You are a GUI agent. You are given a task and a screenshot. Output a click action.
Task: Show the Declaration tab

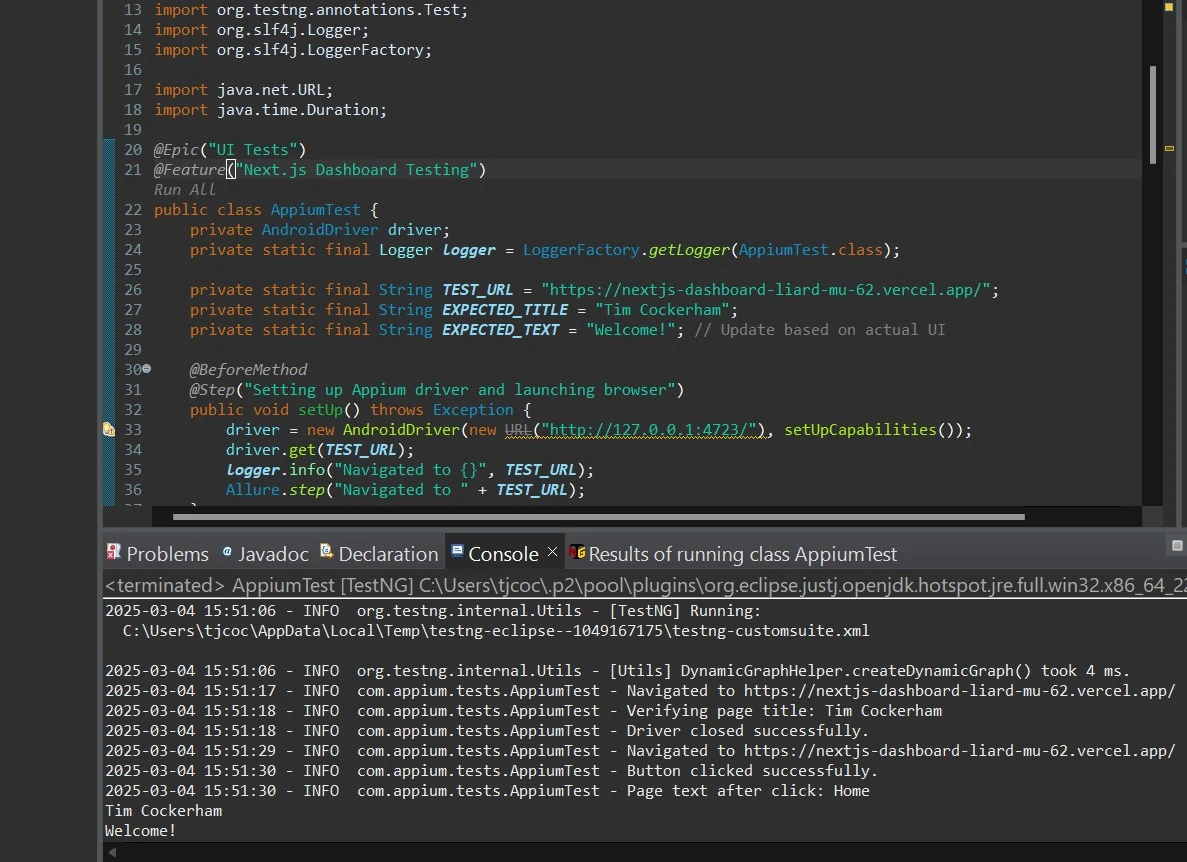coord(388,554)
